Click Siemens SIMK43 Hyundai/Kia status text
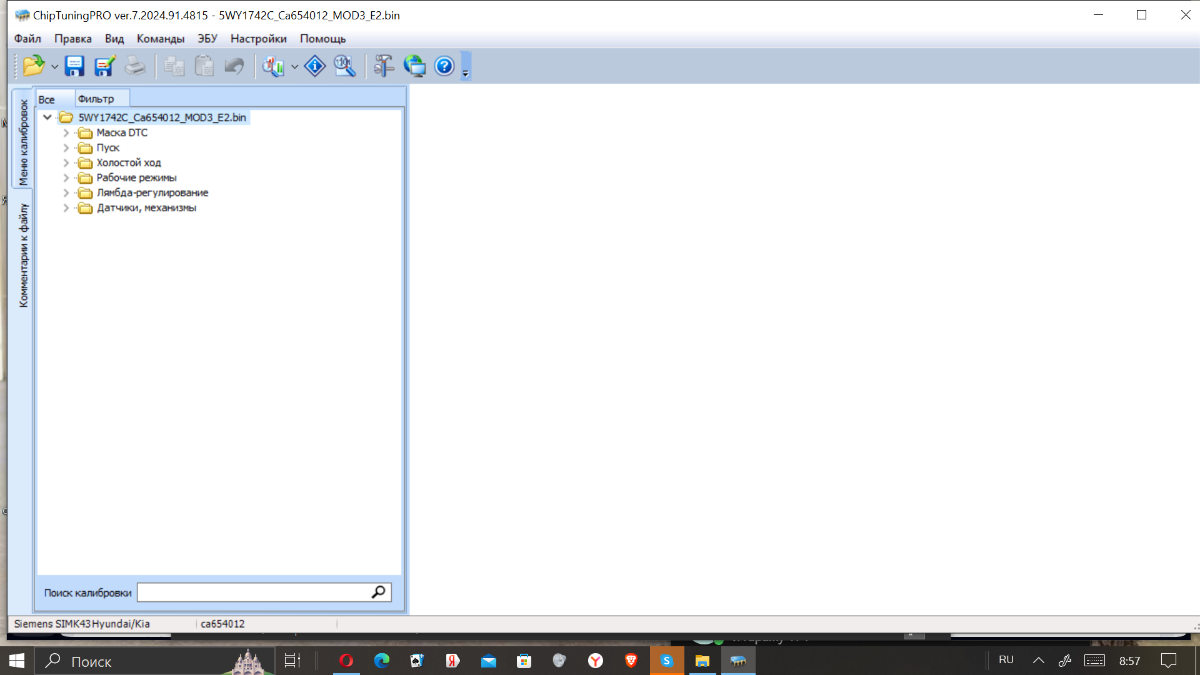 click(82, 623)
